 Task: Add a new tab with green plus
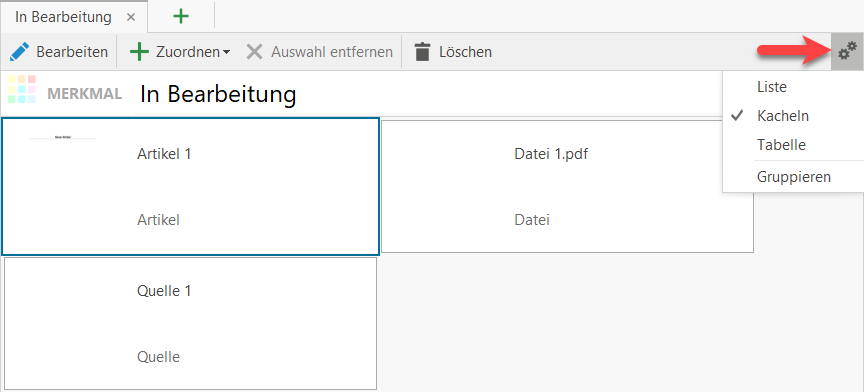[181, 17]
